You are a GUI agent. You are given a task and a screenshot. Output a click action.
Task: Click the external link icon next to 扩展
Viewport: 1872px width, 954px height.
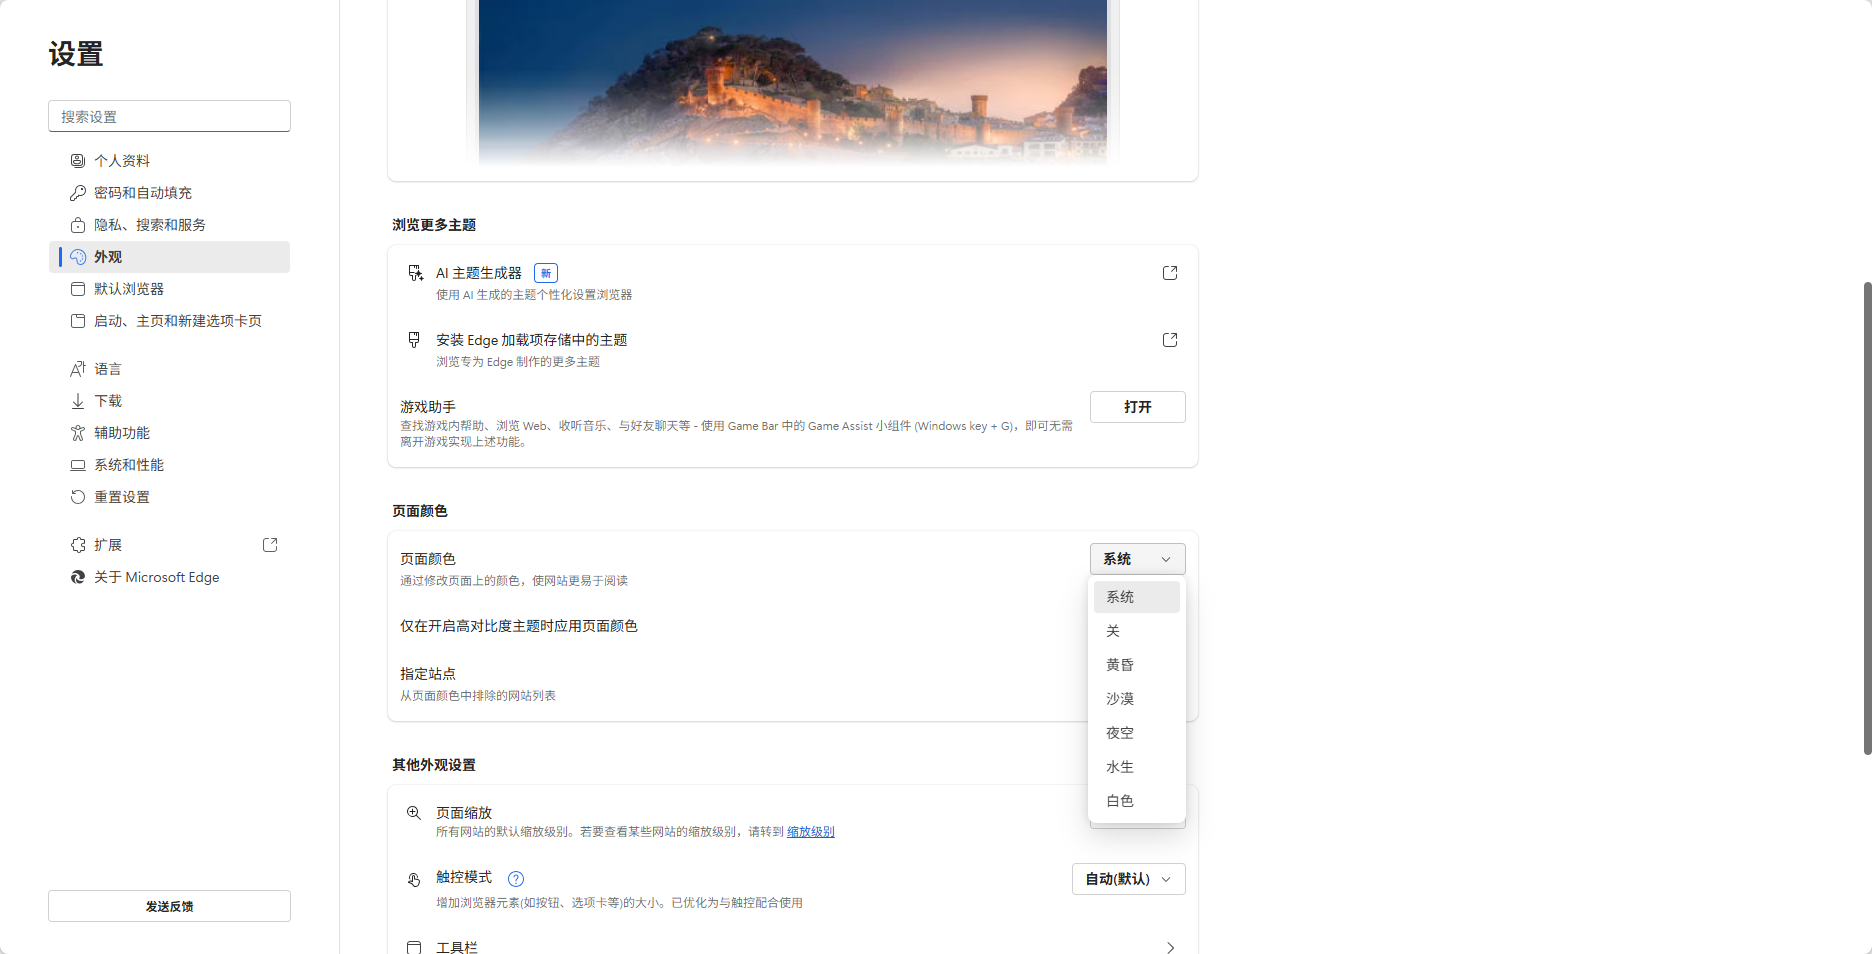click(269, 544)
